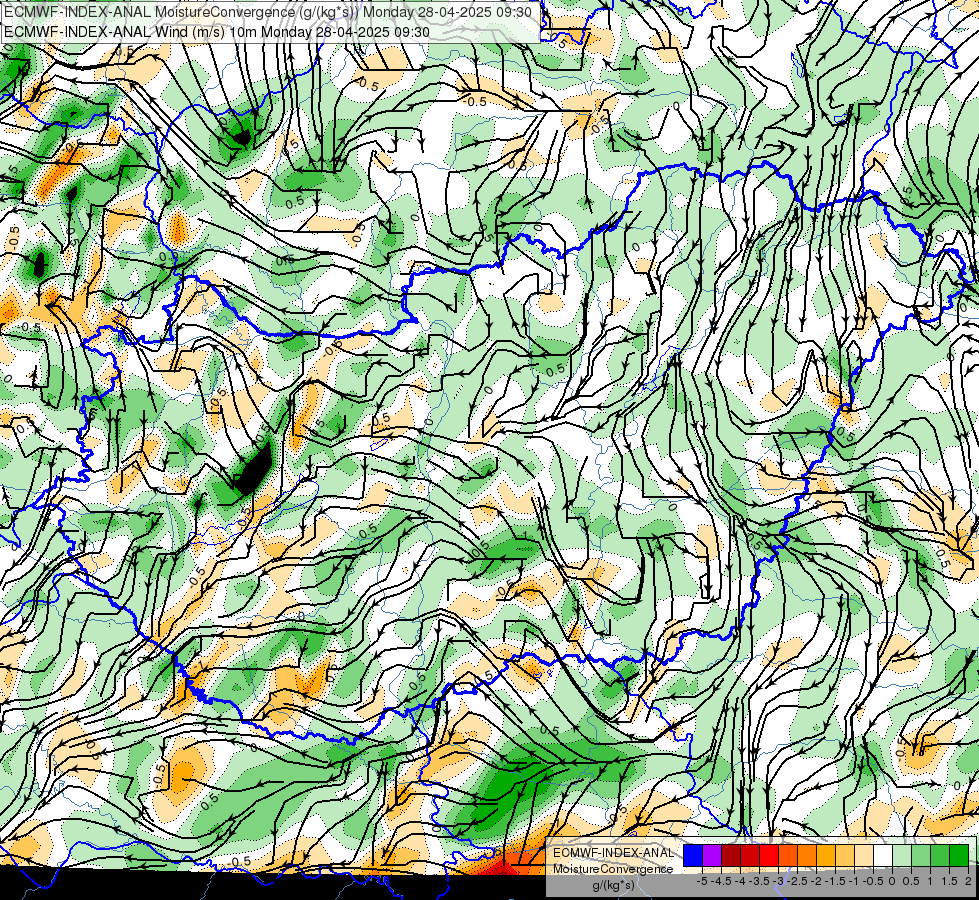The image size is (979, 900).
Task: Pick the legend swatch between -4 and -3.5
Action: 750,855
